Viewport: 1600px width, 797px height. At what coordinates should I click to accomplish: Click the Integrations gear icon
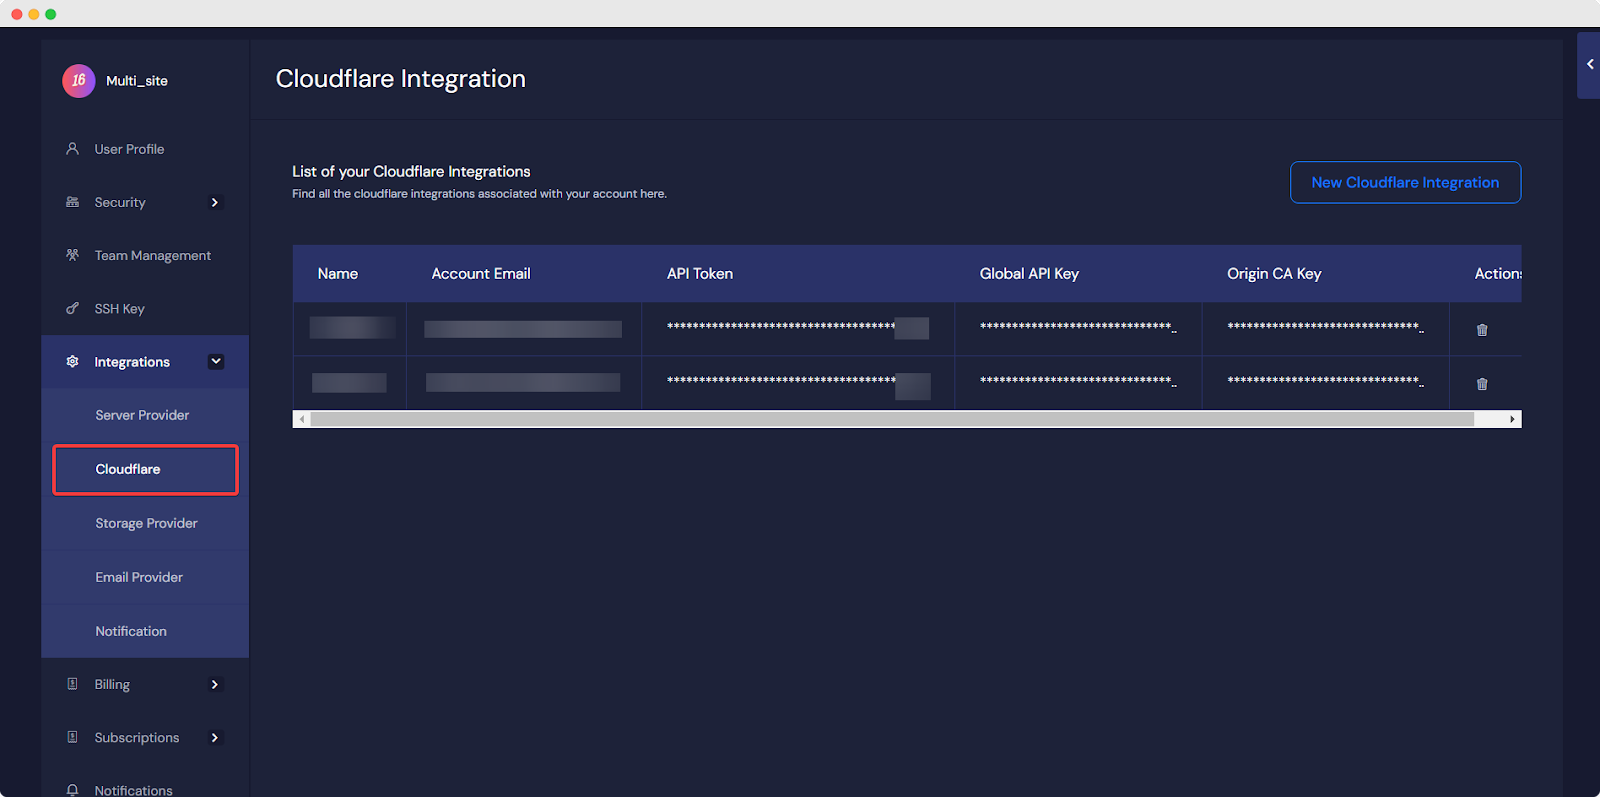[72, 361]
